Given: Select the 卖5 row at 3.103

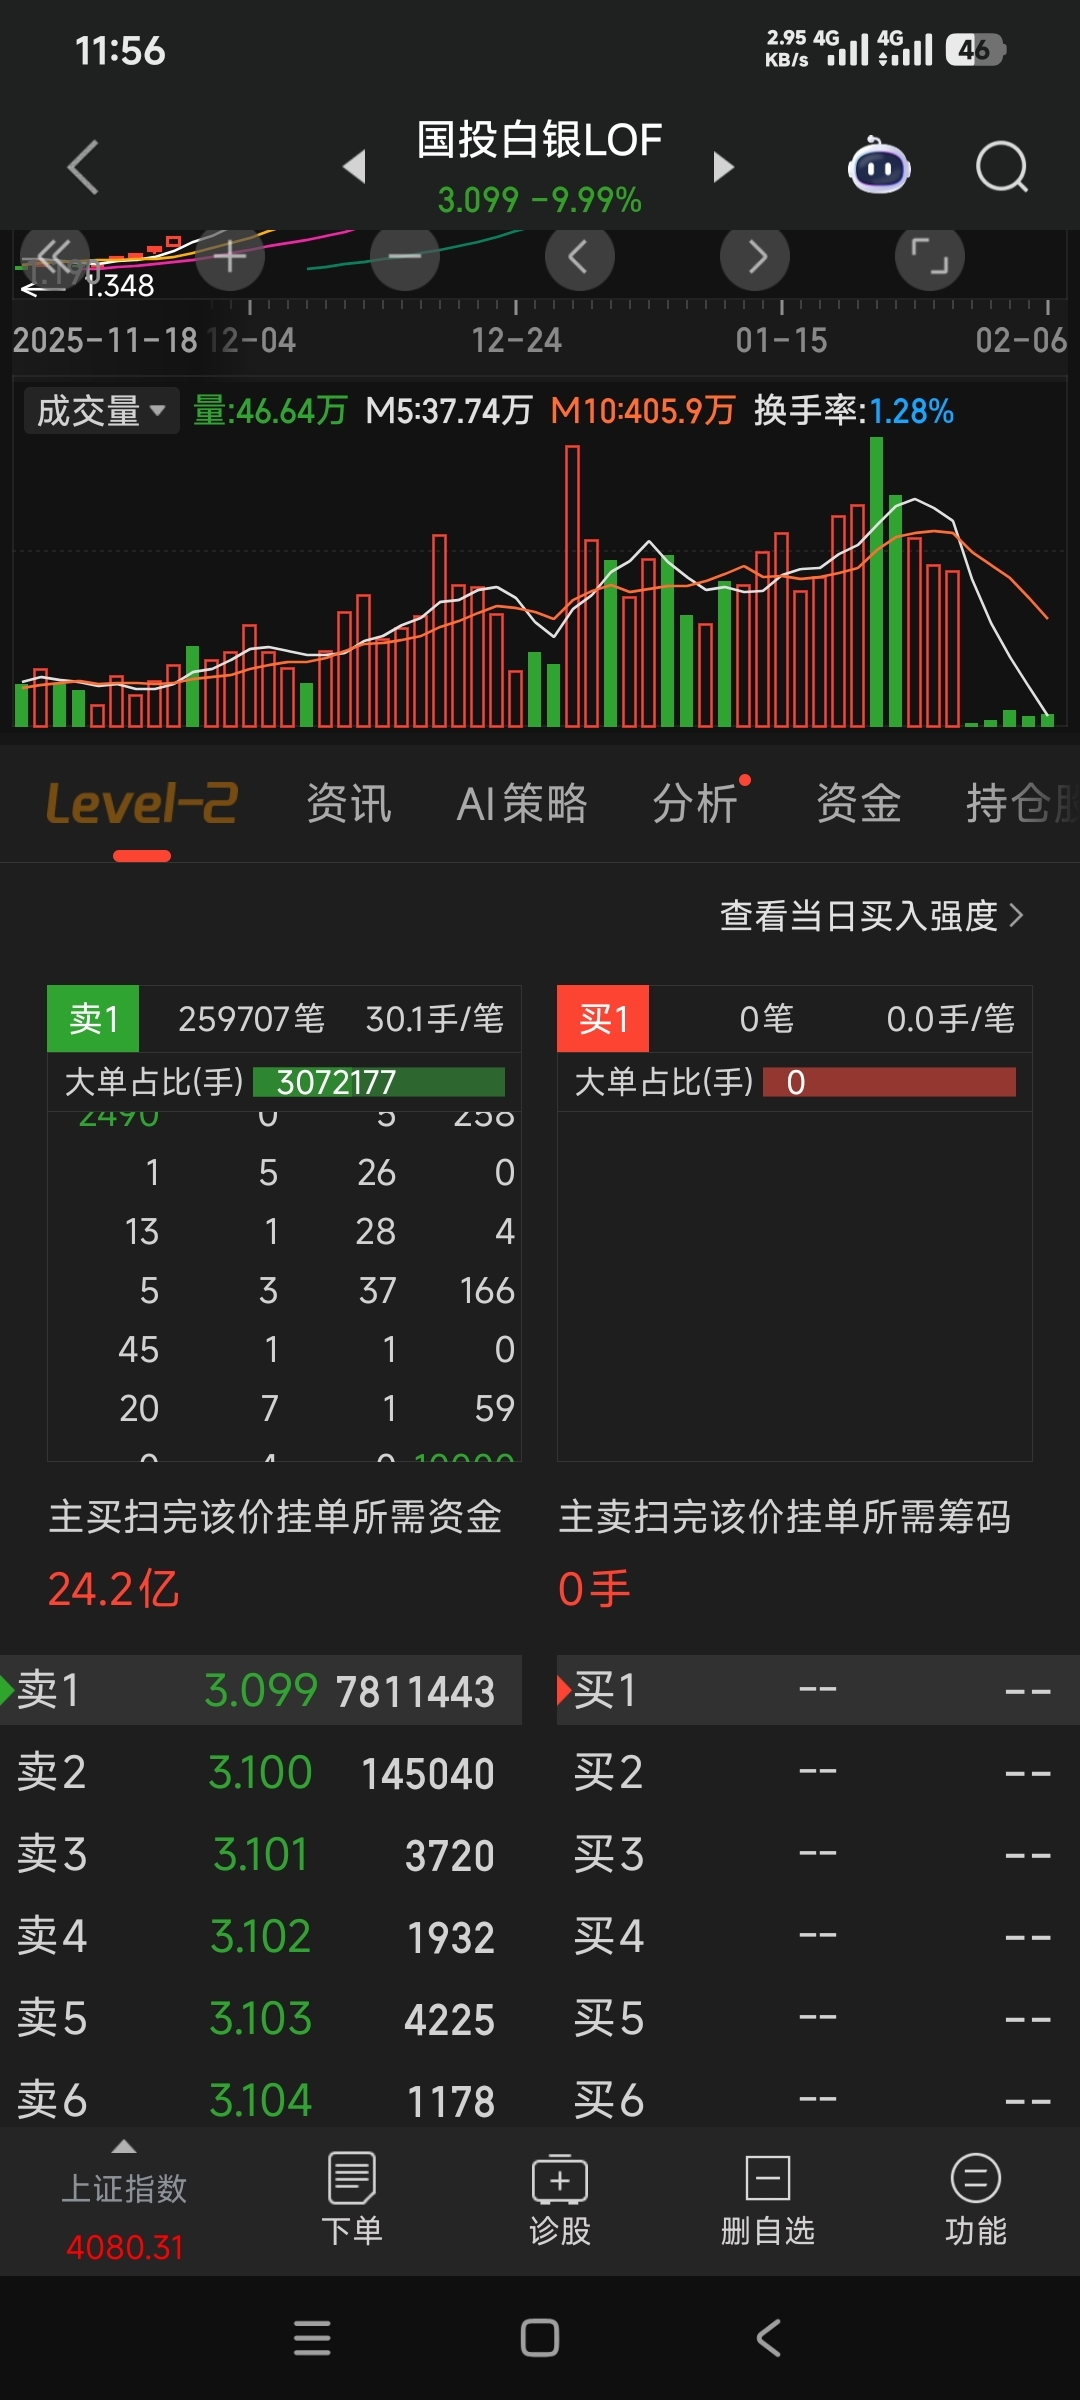Looking at the screenshot, I should pyautogui.click(x=261, y=2019).
